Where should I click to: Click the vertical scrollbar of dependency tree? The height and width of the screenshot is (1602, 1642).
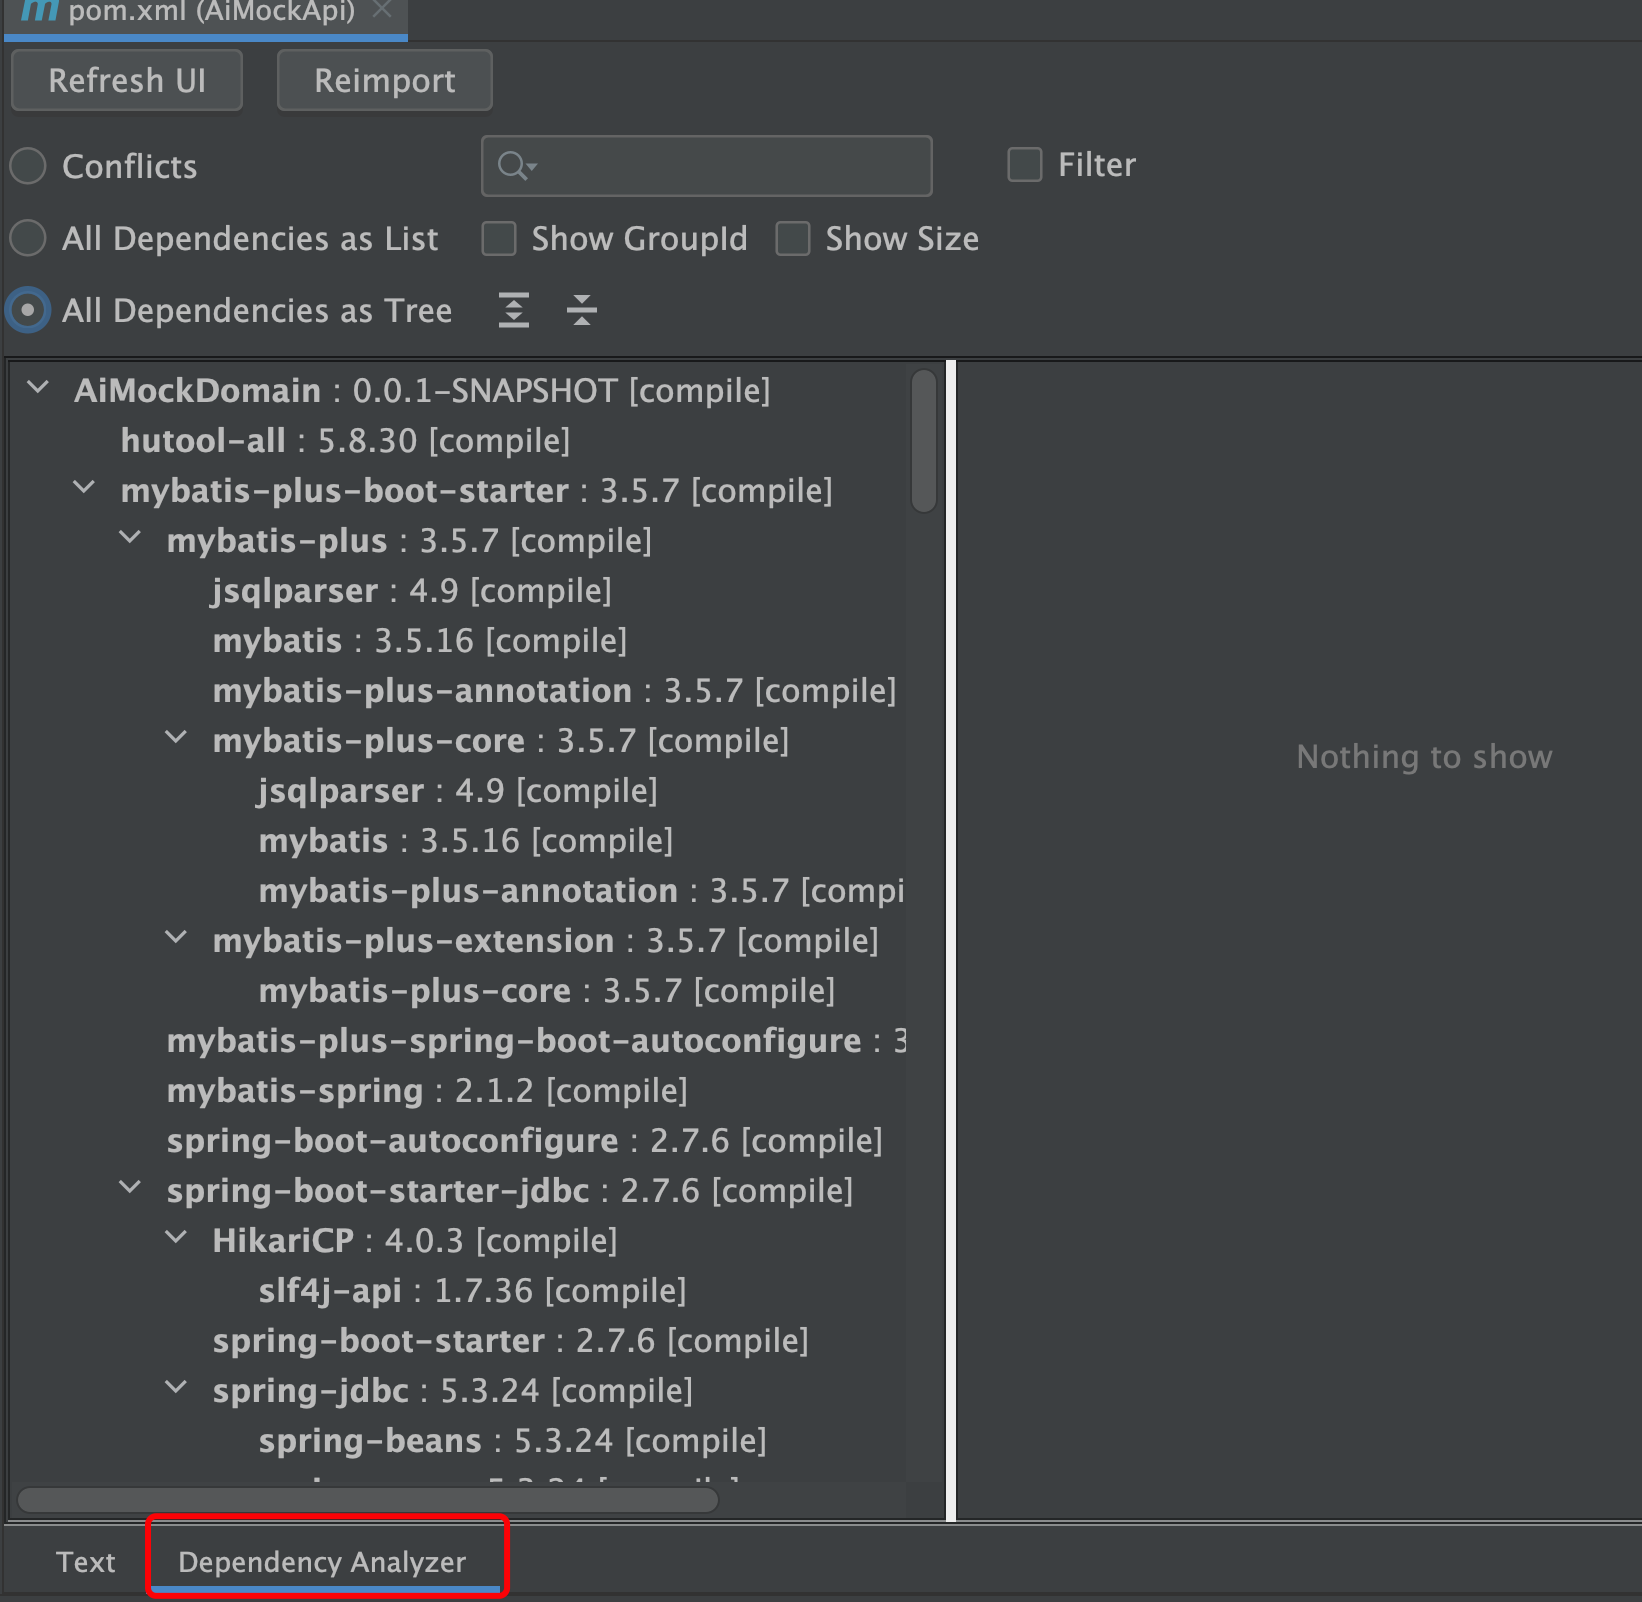924,440
